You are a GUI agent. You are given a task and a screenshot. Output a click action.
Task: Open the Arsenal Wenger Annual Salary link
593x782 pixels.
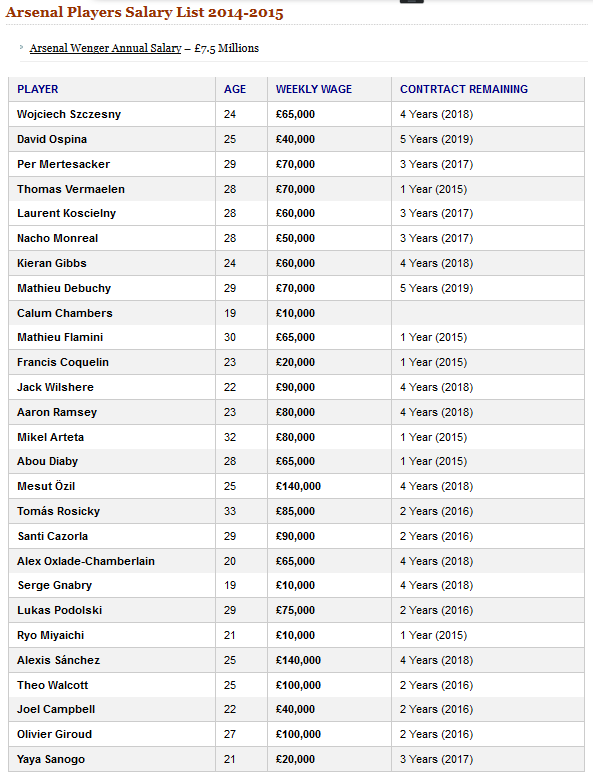(x=105, y=48)
